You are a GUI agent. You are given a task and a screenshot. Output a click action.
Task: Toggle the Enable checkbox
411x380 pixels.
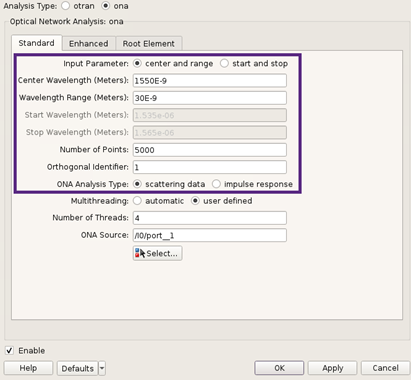tap(9, 351)
